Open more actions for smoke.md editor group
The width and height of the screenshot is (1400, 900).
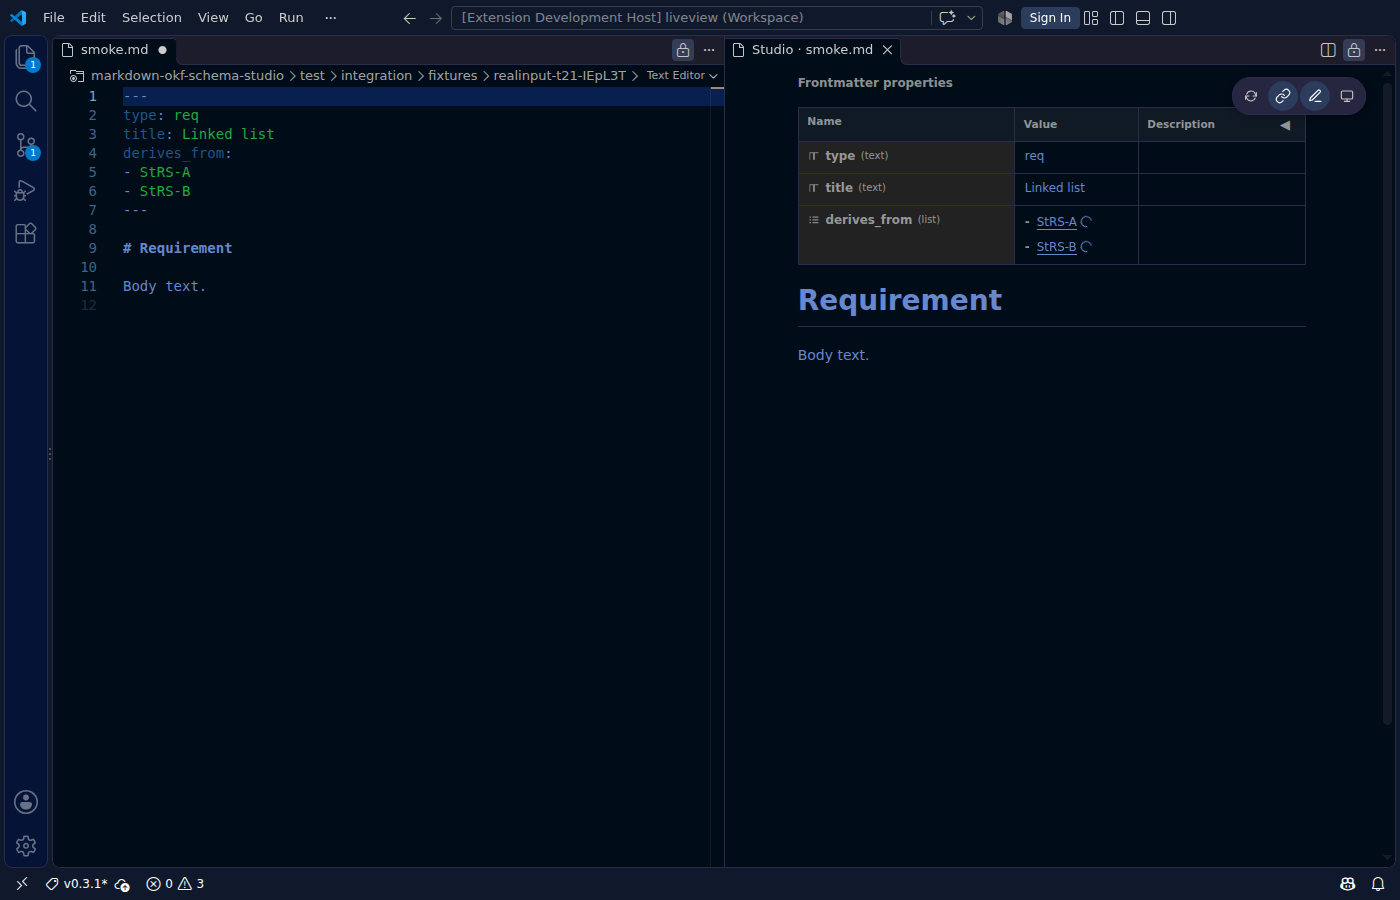coord(709,50)
